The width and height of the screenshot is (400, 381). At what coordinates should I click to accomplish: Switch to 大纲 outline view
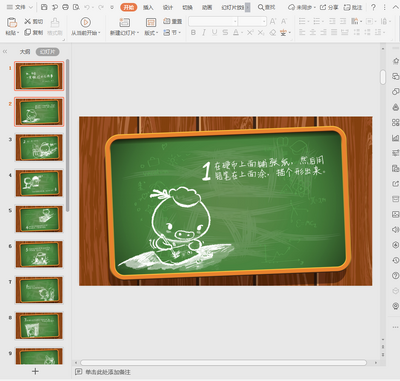25,52
